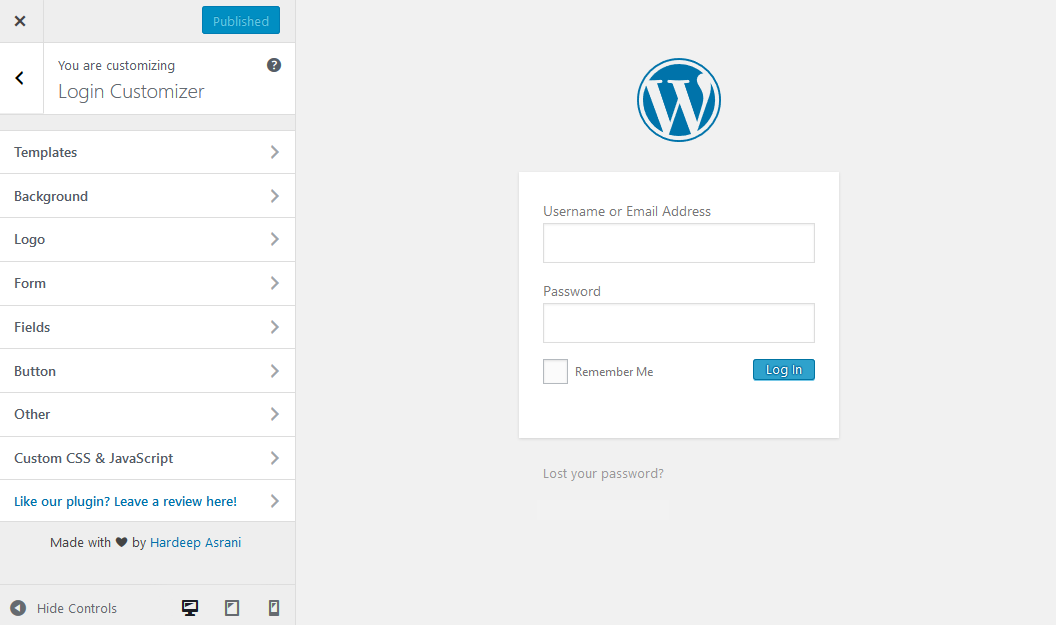Screen dimensions: 1056x625
Task: Check the Remember Me checkbox
Action: 555,371
